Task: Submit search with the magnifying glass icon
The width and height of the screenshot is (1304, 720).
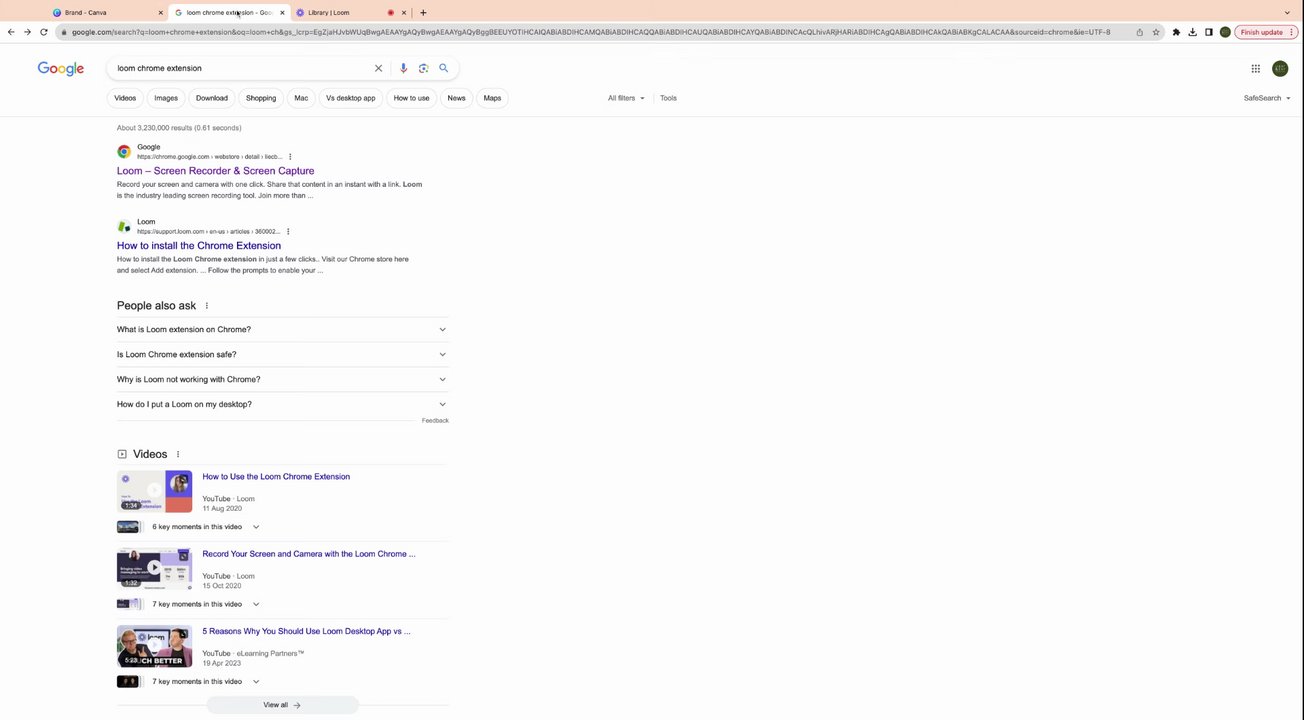Action: point(444,68)
